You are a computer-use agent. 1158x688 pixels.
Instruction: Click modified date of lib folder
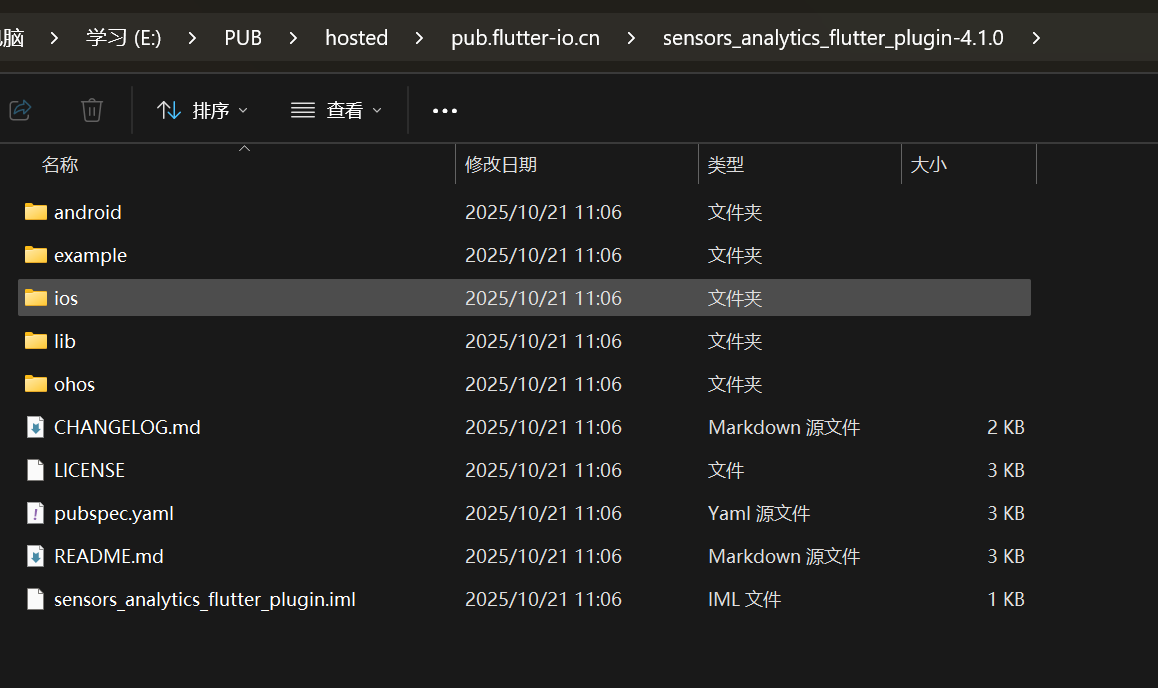coord(544,341)
